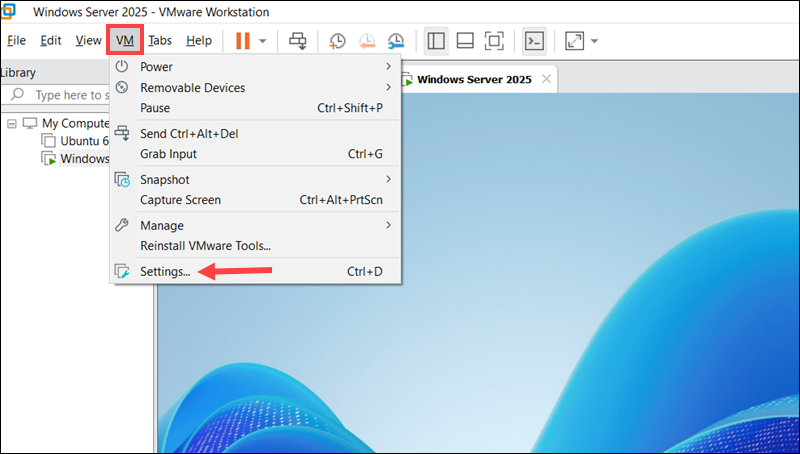The height and width of the screenshot is (454, 800).
Task: Click Send Ctrl+Alt+Del toolbar icon
Action: pyautogui.click(x=297, y=41)
